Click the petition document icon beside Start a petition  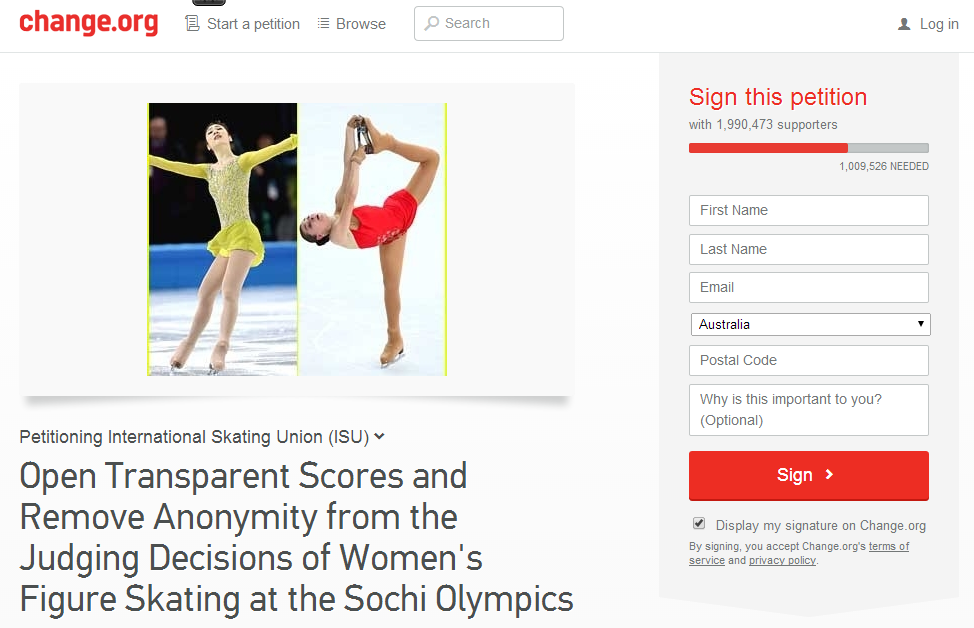(x=193, y=24)
